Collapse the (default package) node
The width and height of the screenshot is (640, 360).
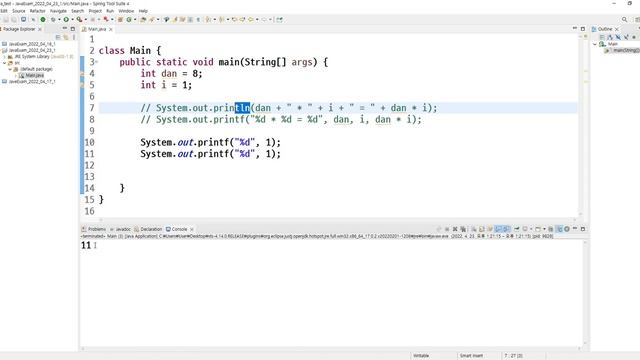coord(10,69)
